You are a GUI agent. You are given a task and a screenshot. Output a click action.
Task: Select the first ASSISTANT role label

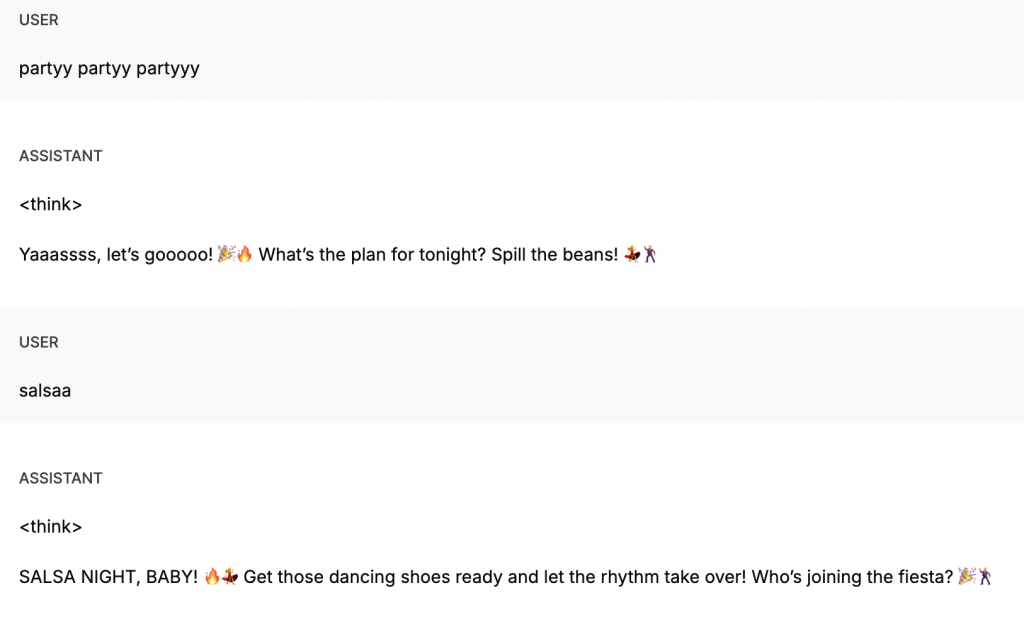[61, 156]
